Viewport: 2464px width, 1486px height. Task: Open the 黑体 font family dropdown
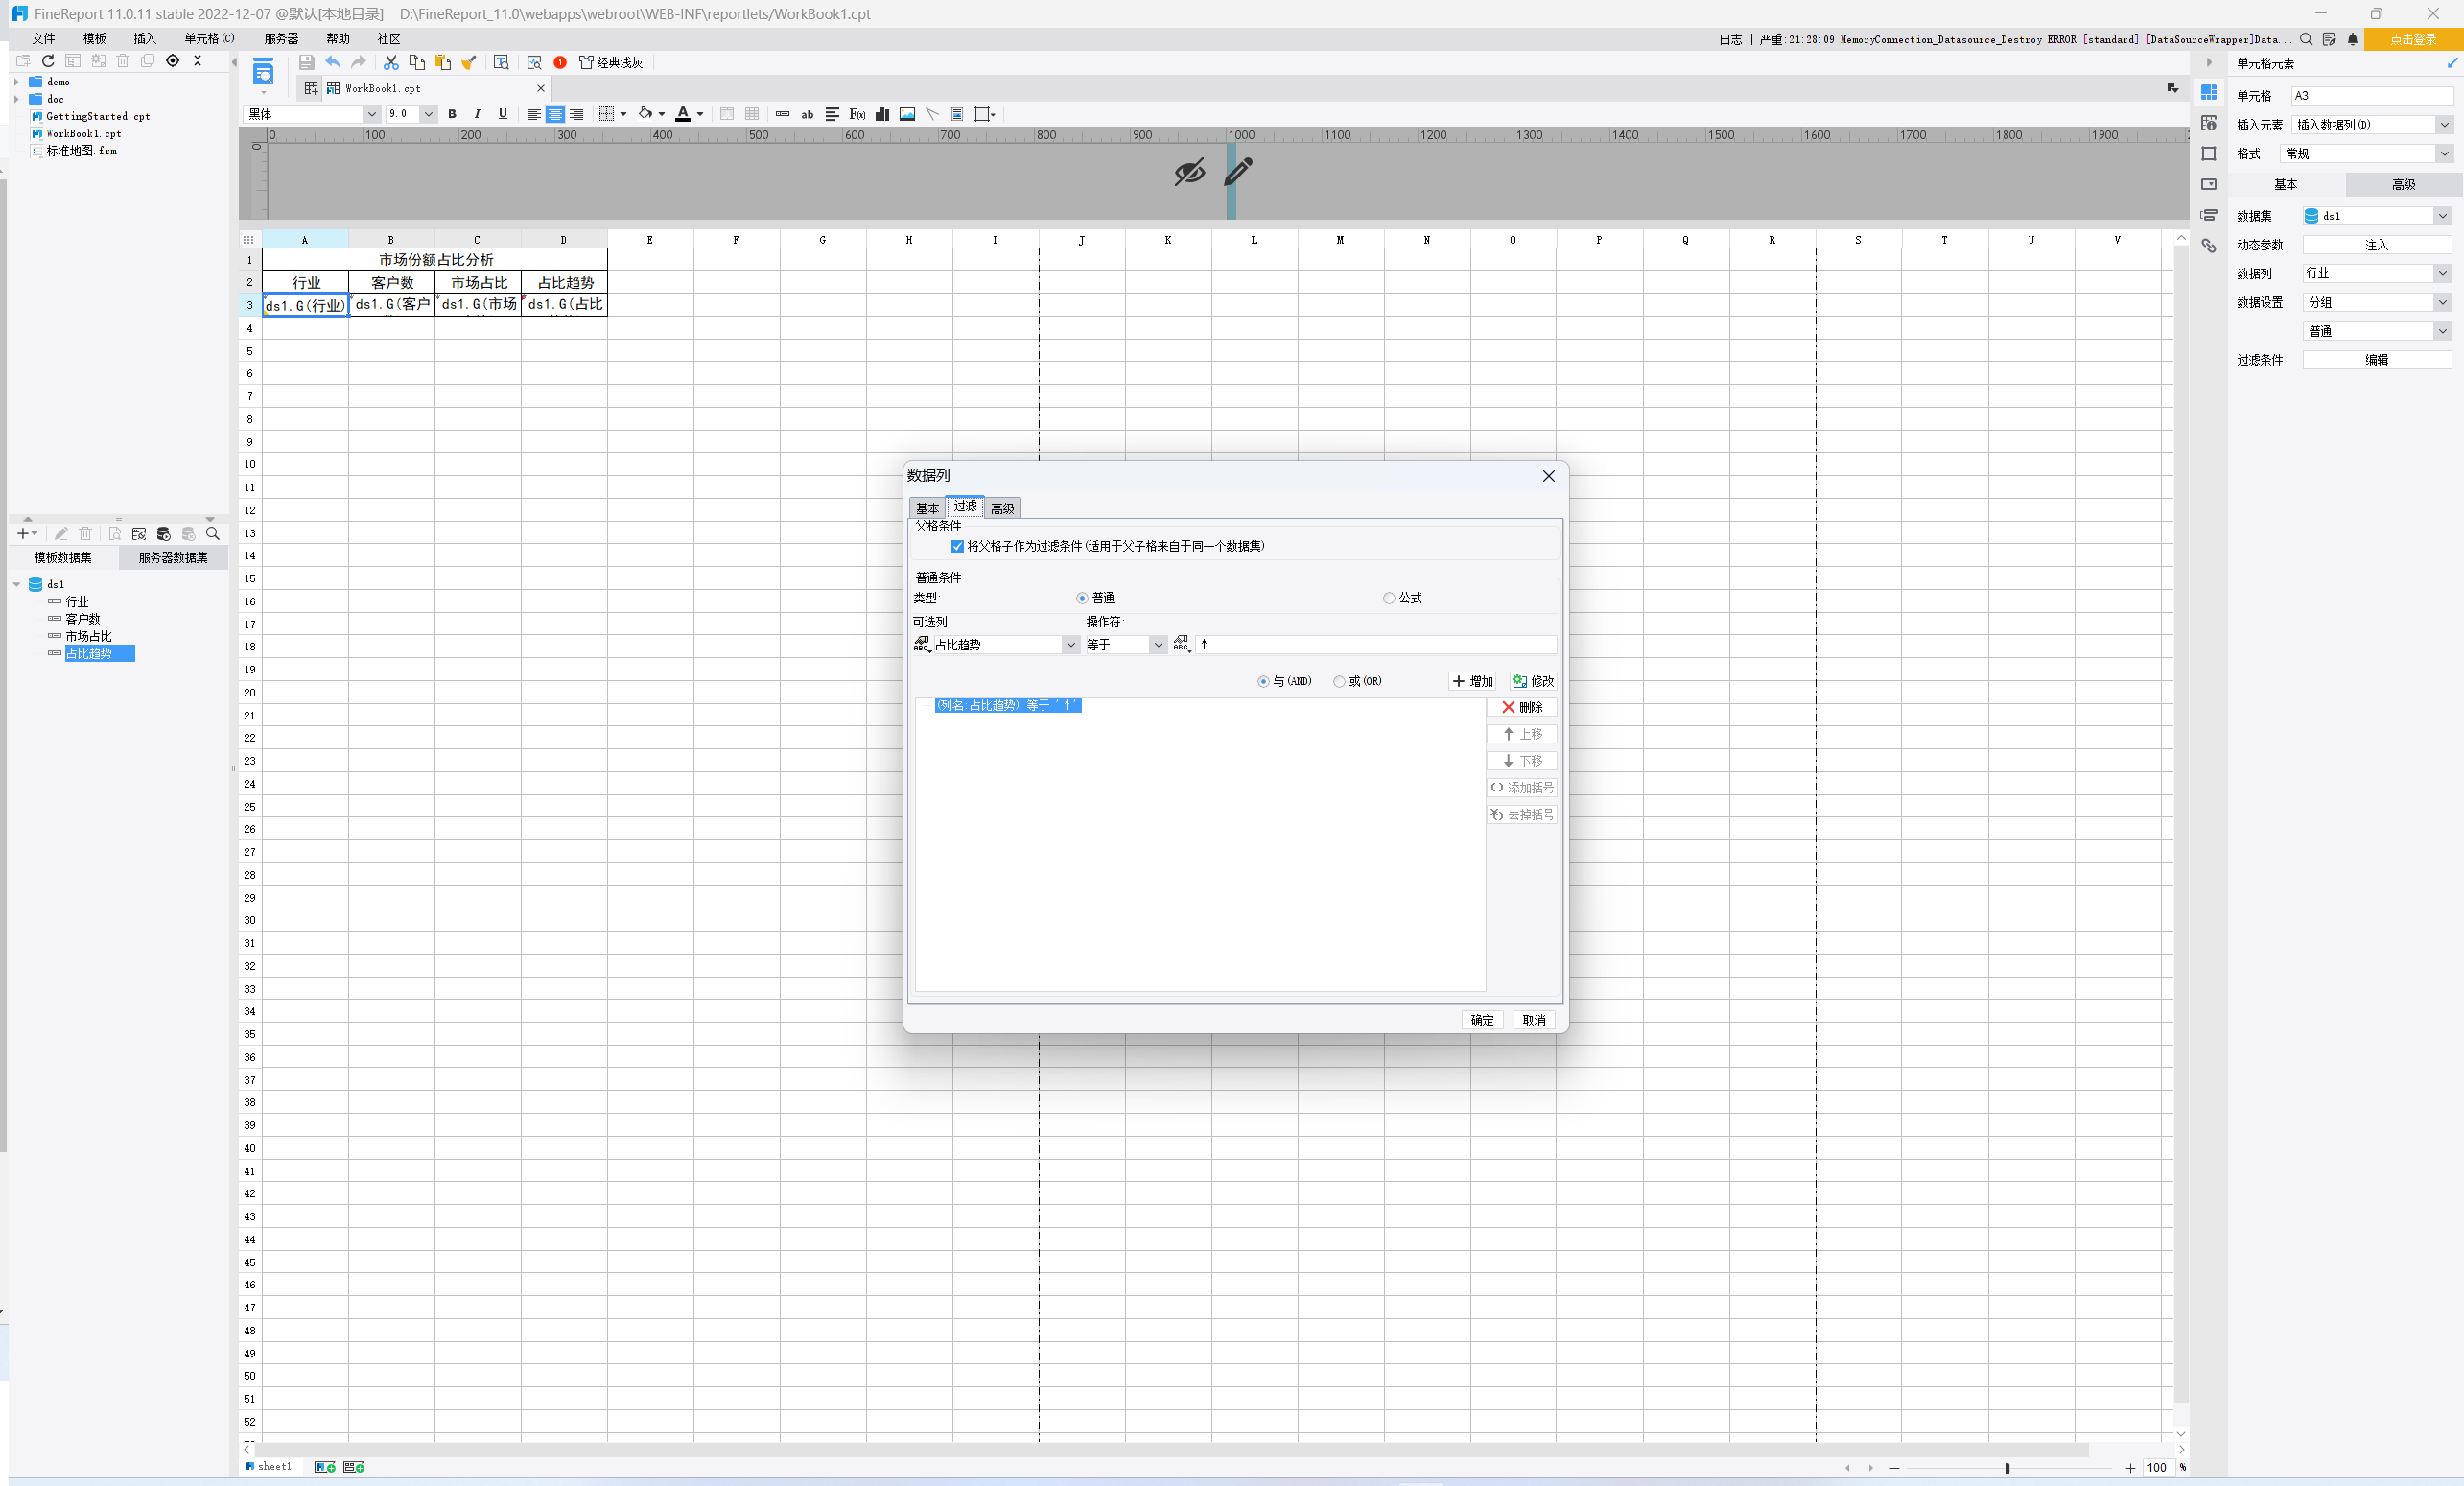(371, 114)
